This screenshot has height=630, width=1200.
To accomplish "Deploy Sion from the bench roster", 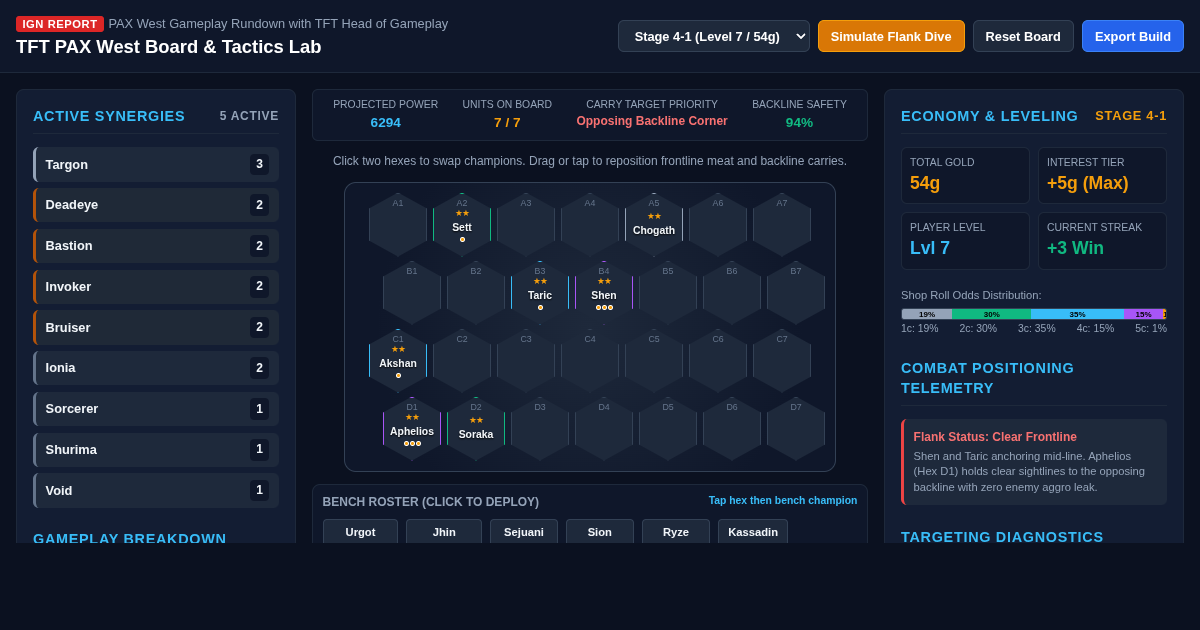I will (x=600, y=531).
